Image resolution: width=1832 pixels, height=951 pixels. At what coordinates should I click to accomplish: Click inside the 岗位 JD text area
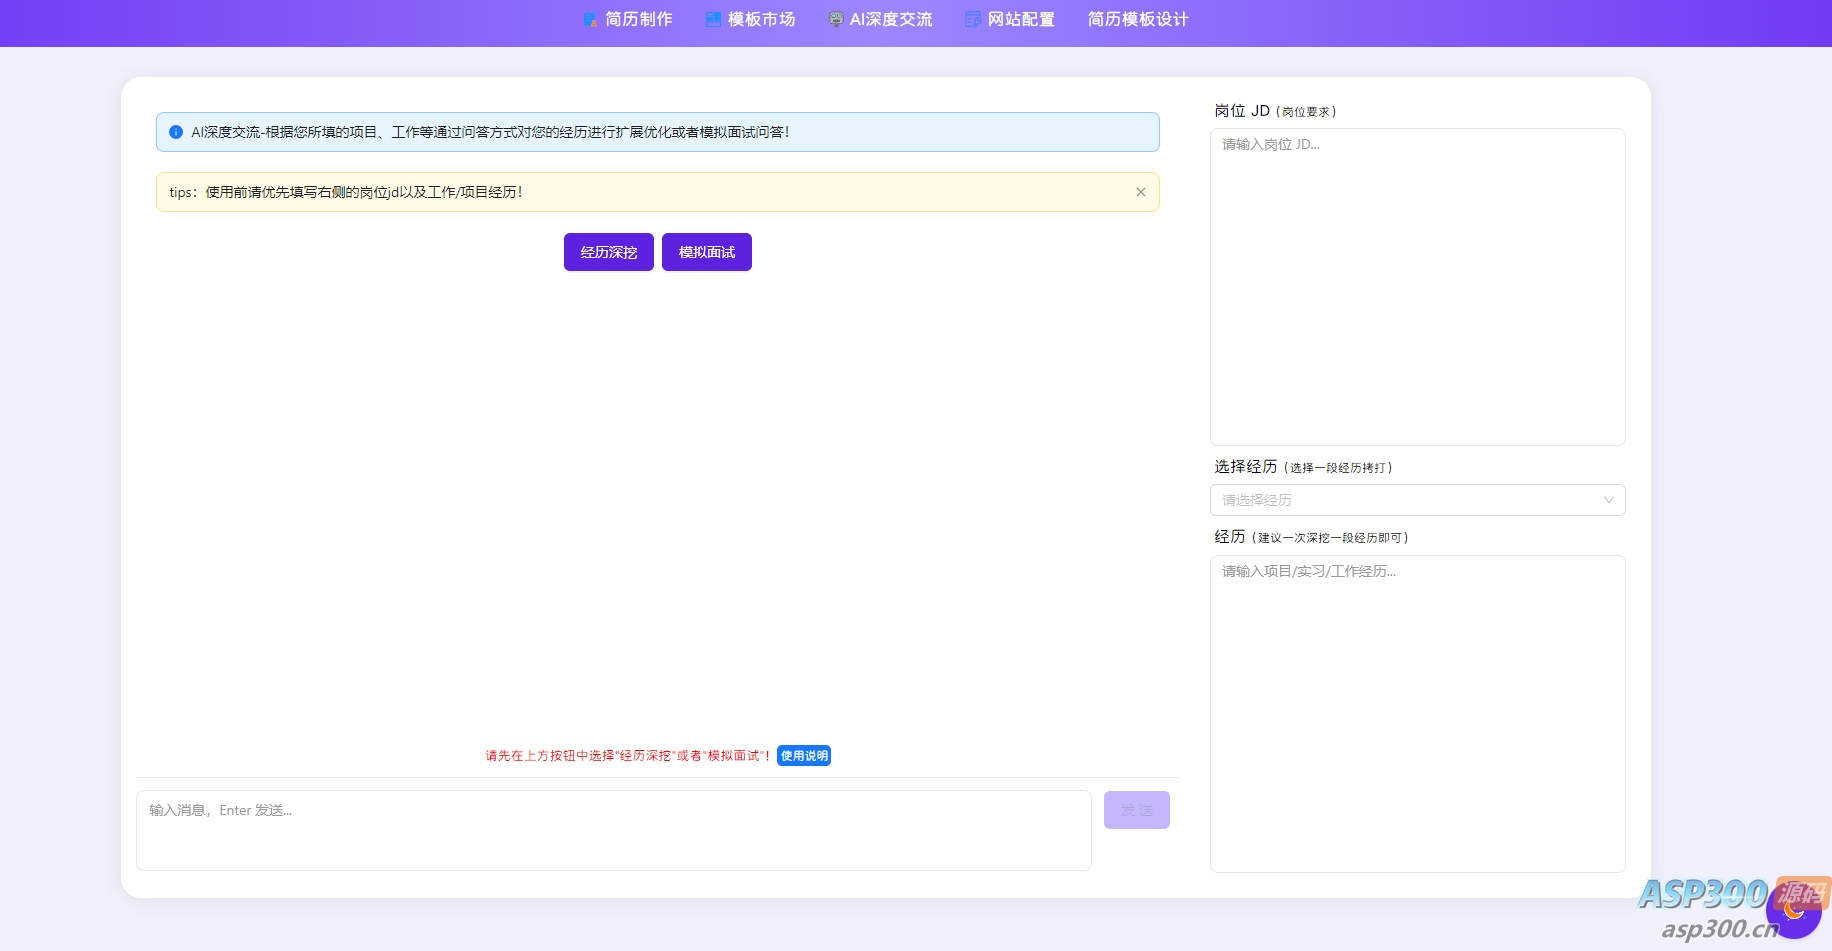tap(1416, 285)
